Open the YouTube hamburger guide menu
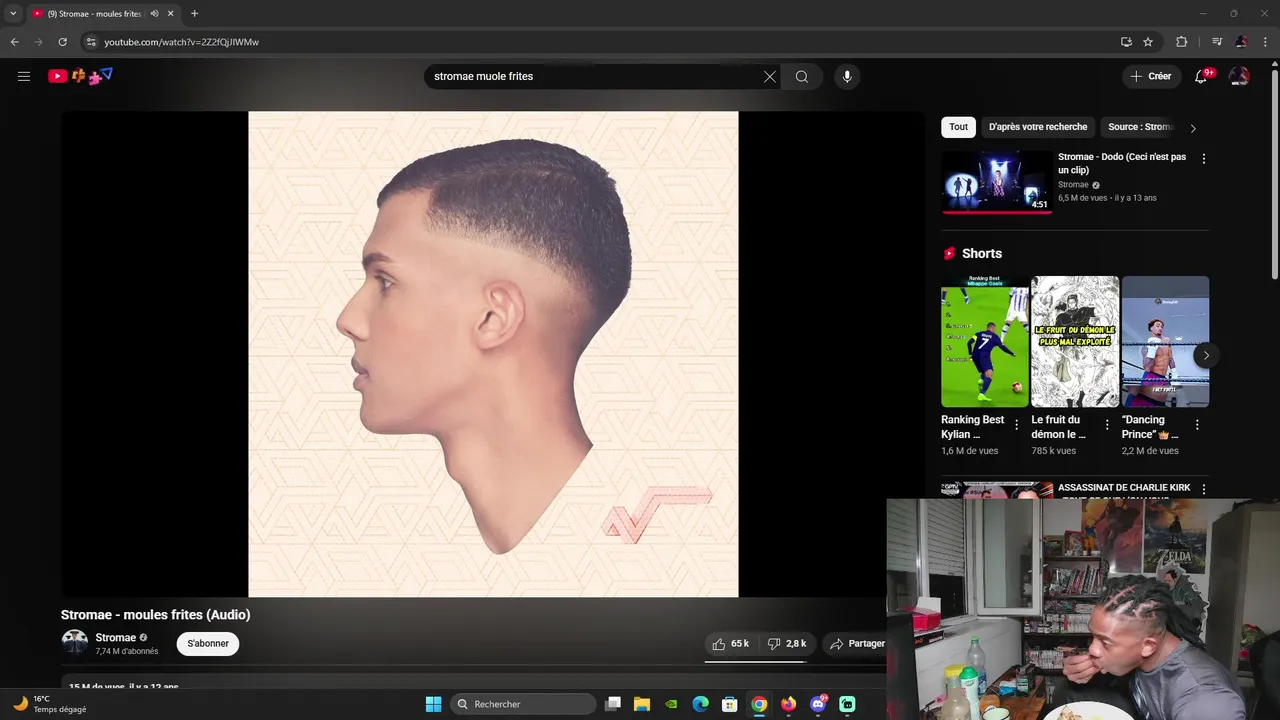The image size is (1280, 720). coord(24,76)
